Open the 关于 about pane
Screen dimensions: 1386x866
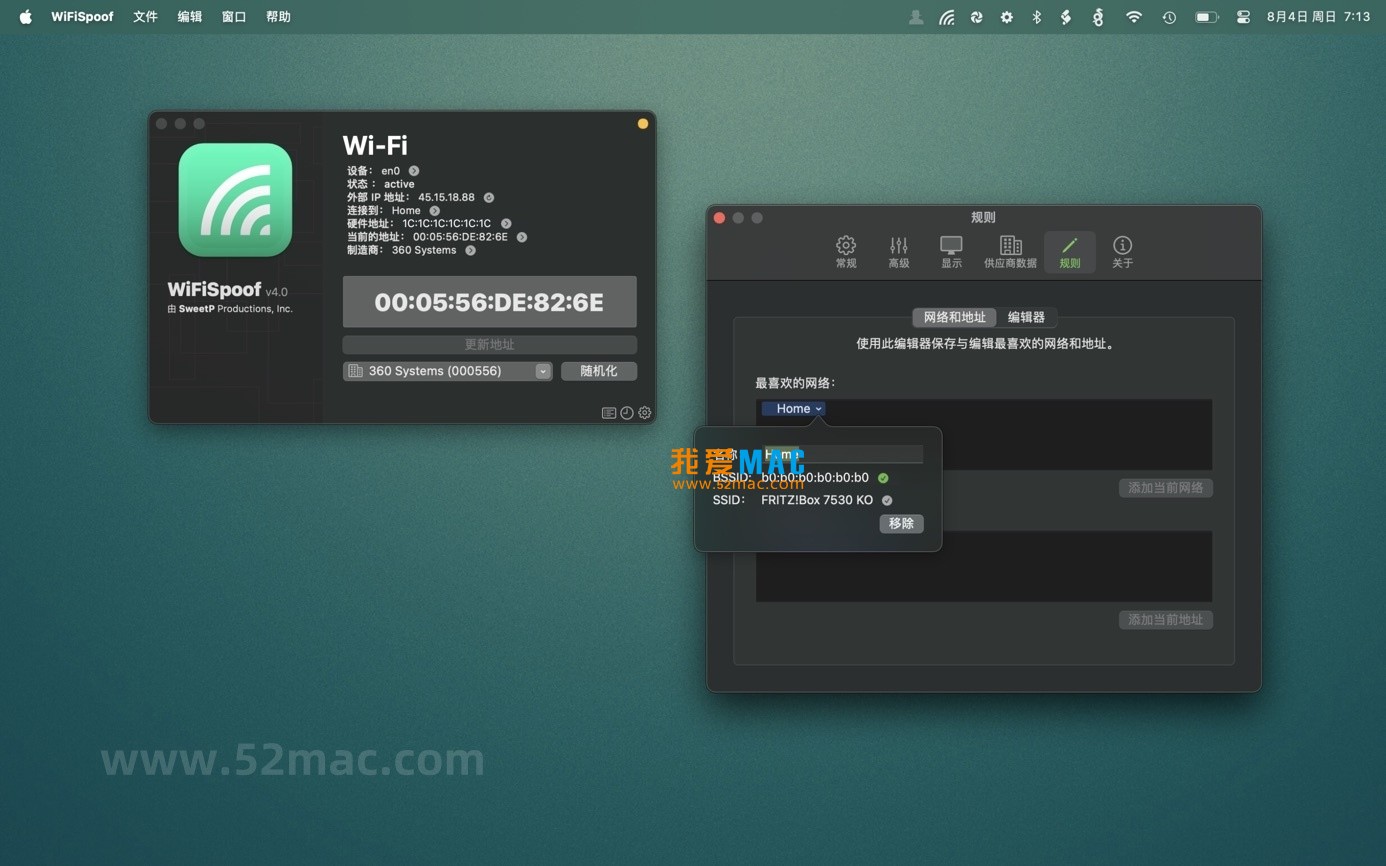(1122, 252)
